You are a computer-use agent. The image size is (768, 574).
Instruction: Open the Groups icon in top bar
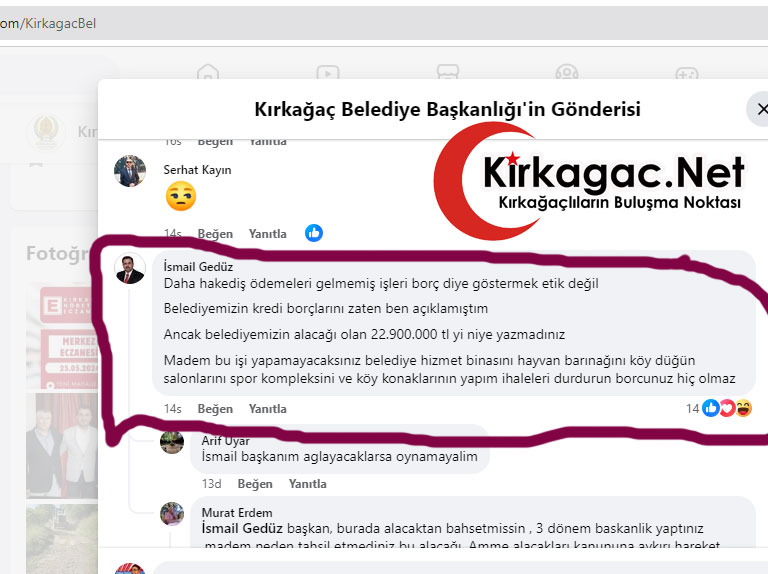click(567, 72)
